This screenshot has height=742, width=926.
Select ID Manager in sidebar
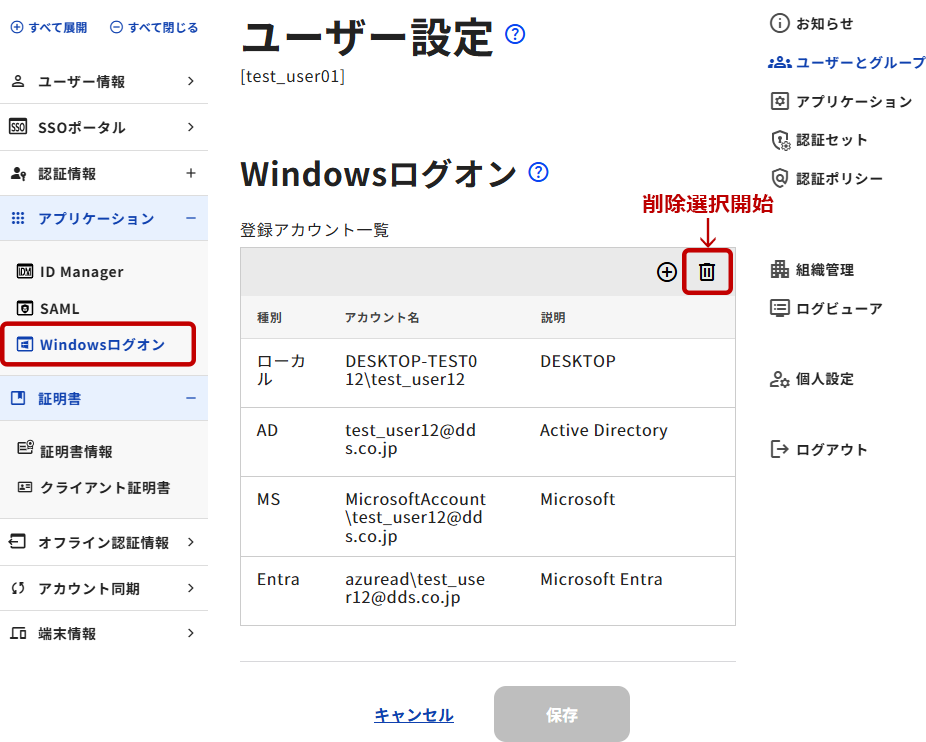[x=81, y=272]
